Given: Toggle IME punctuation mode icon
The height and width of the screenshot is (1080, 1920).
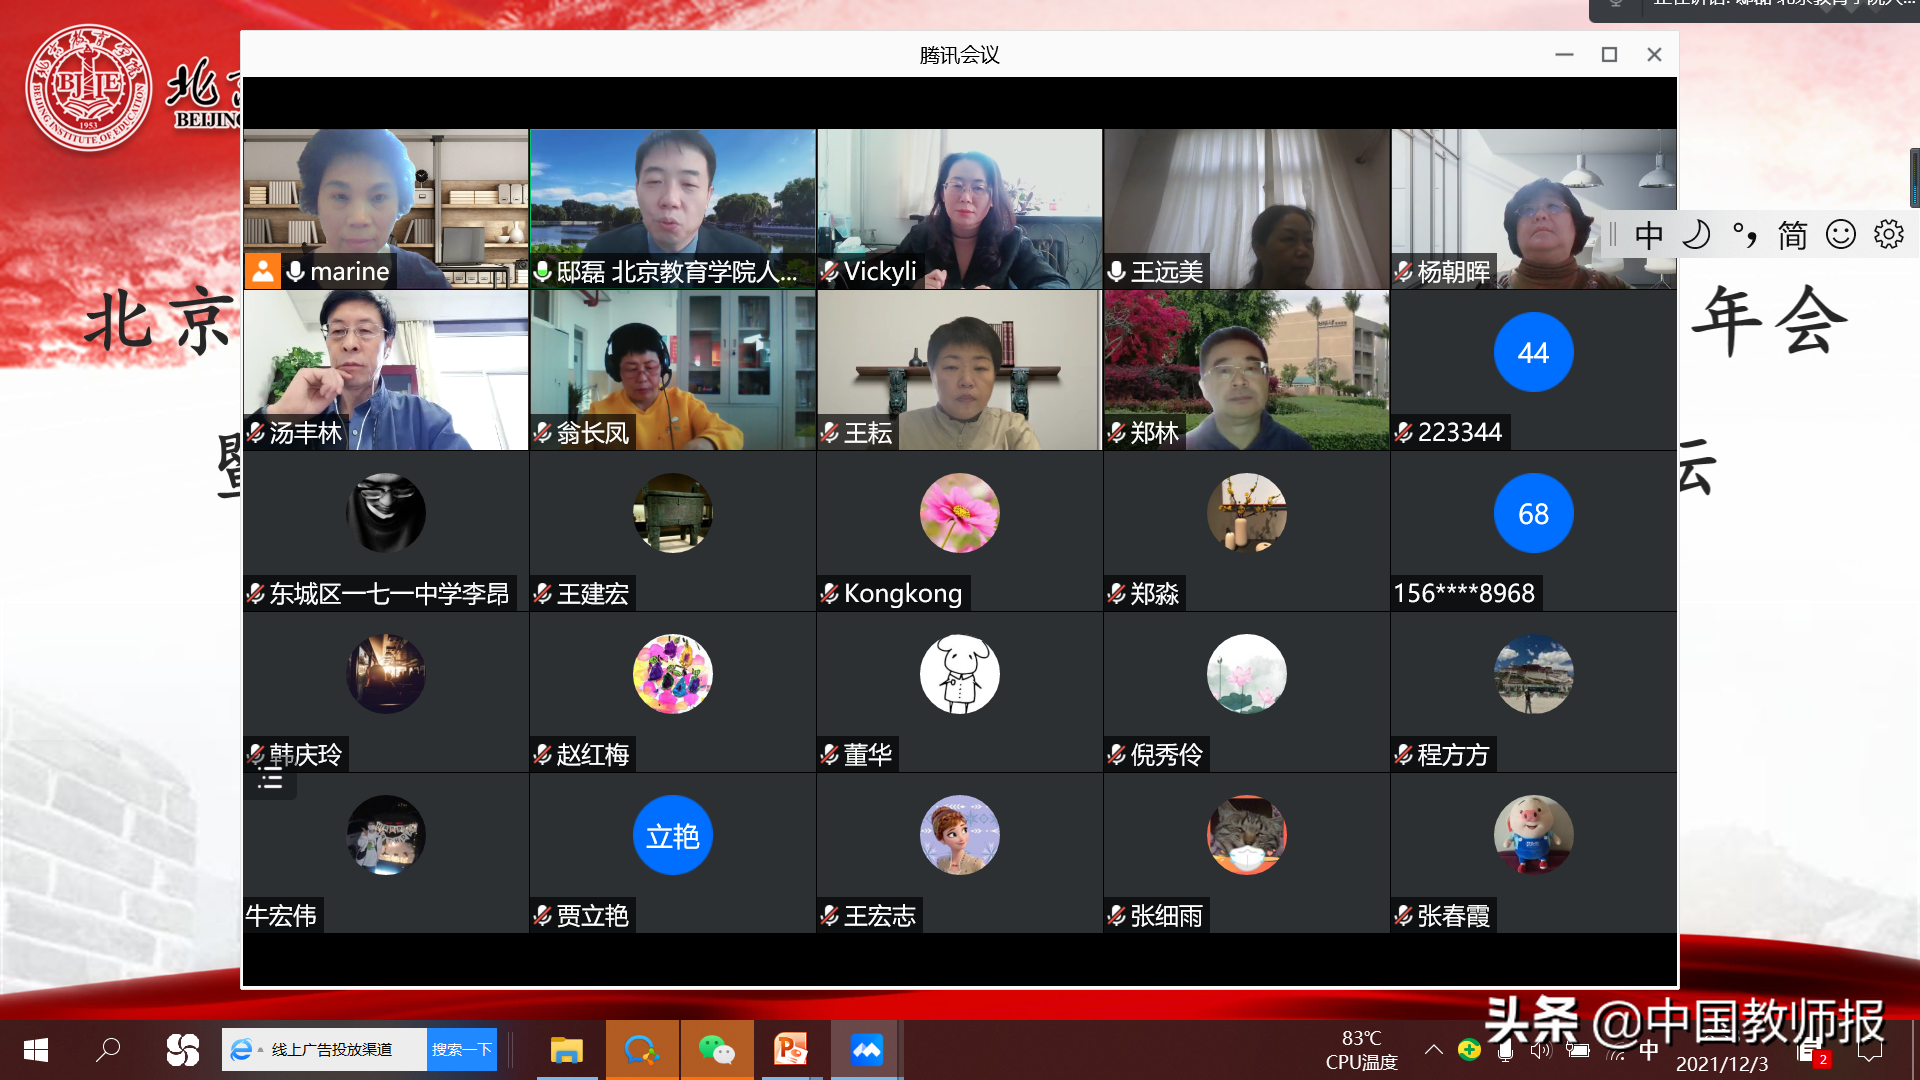Looking at the screenshot, I should click(1744, 235).
